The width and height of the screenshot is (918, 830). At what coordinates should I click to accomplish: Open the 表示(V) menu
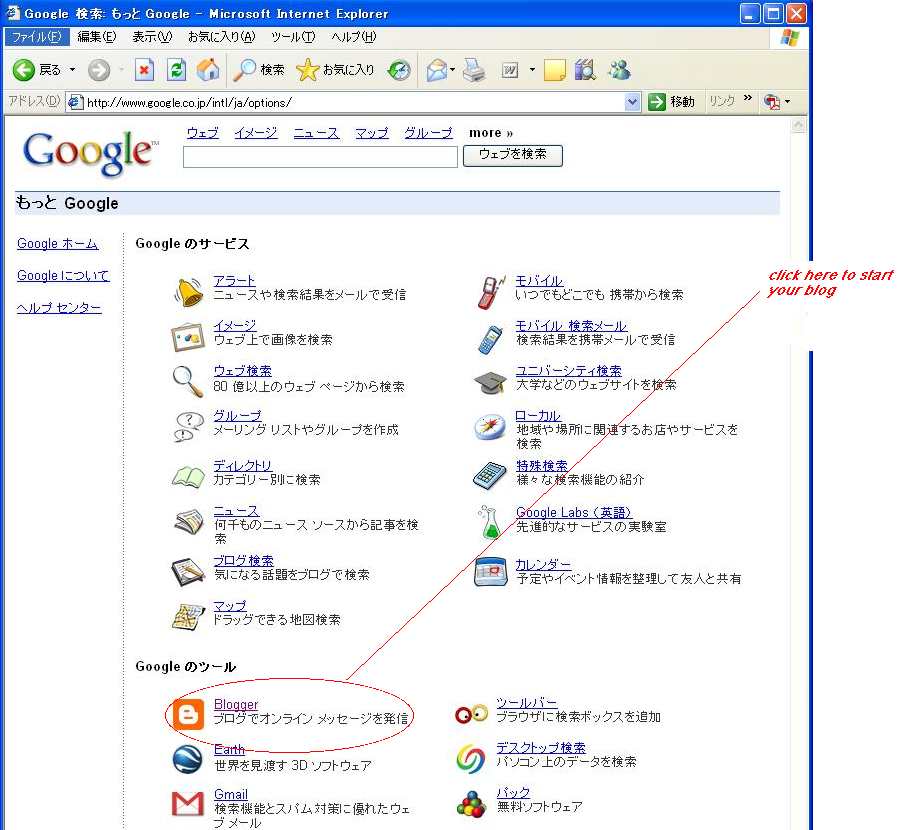click(x=152, y=37)
